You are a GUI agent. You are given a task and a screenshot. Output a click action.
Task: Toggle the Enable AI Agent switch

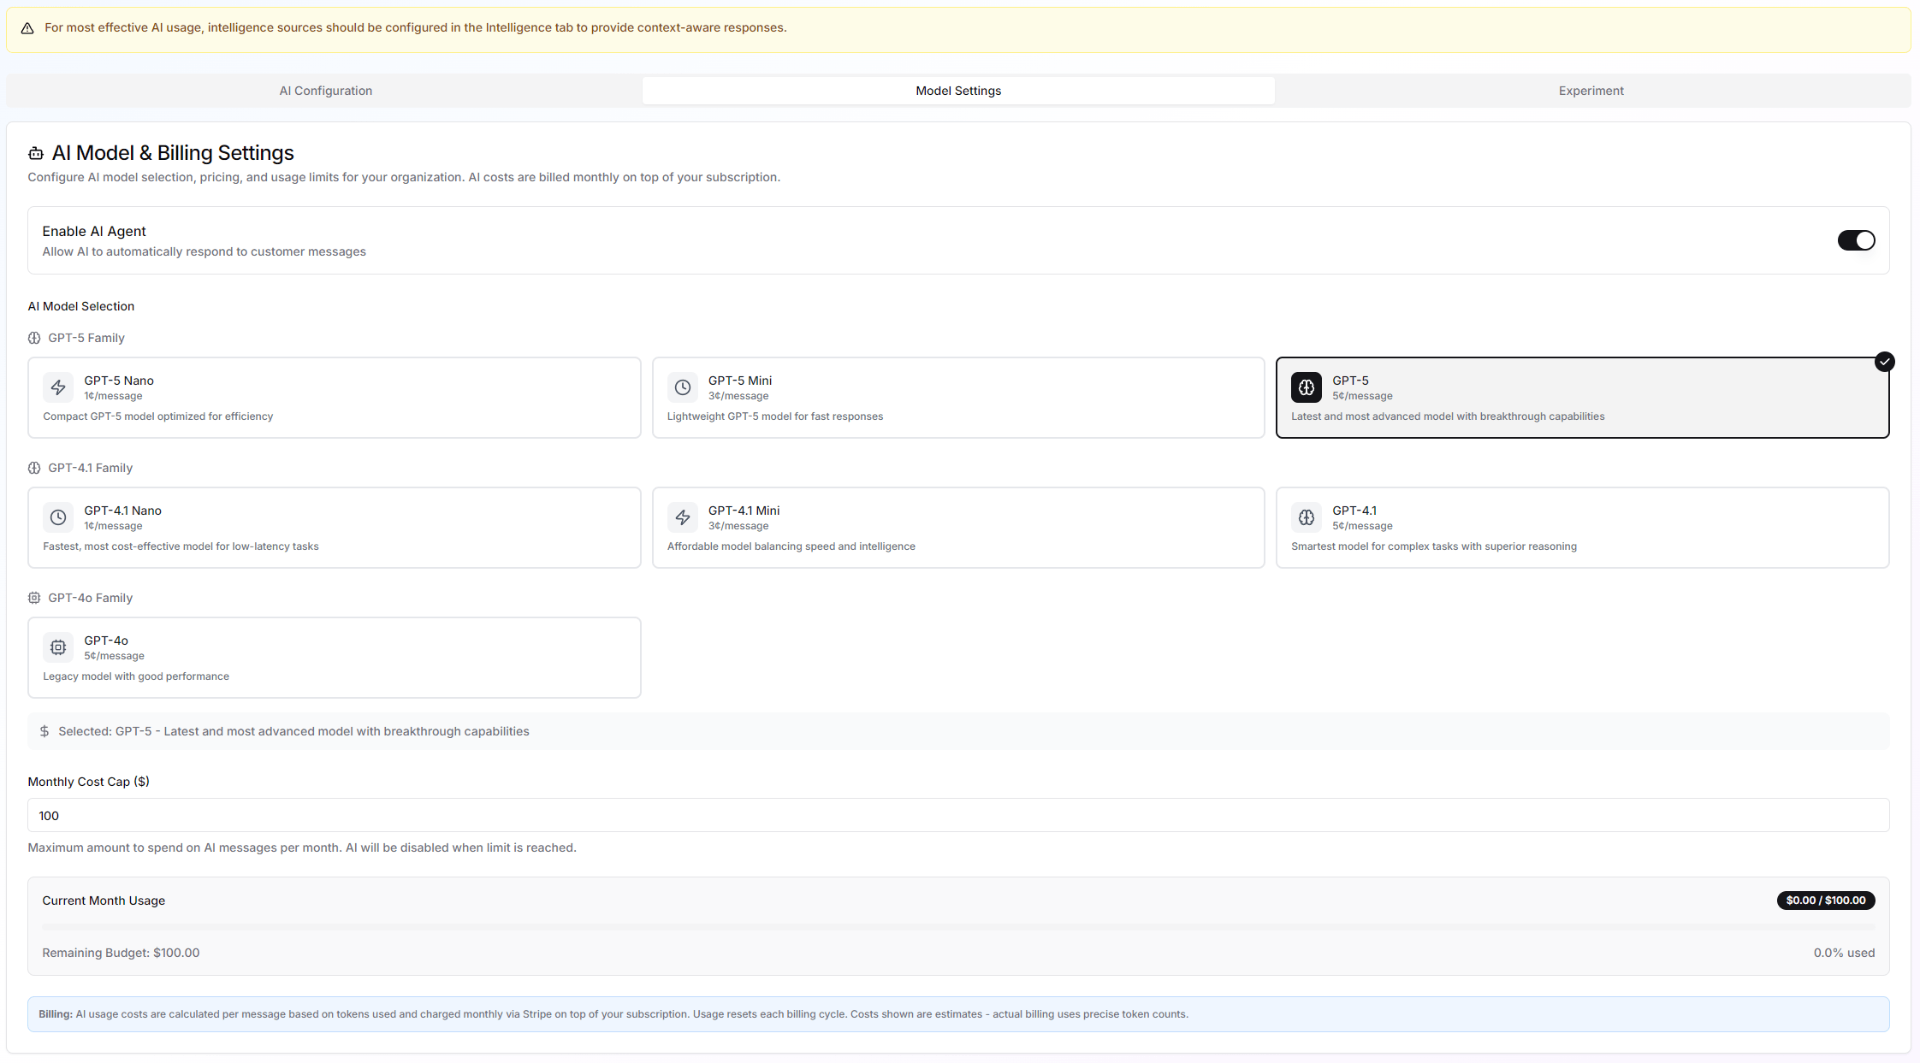[x=1856, y=240]
